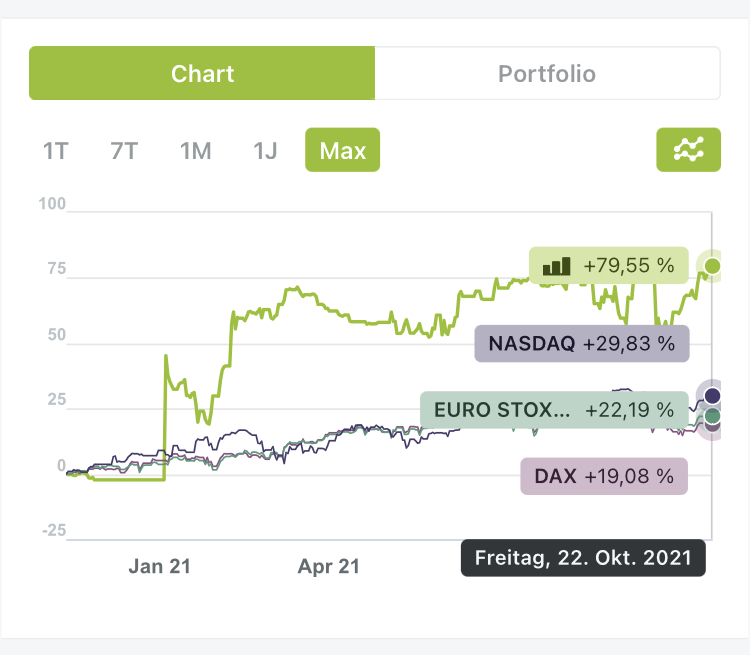
Task: Select the Chart tab
Action: tap(202, 74)
